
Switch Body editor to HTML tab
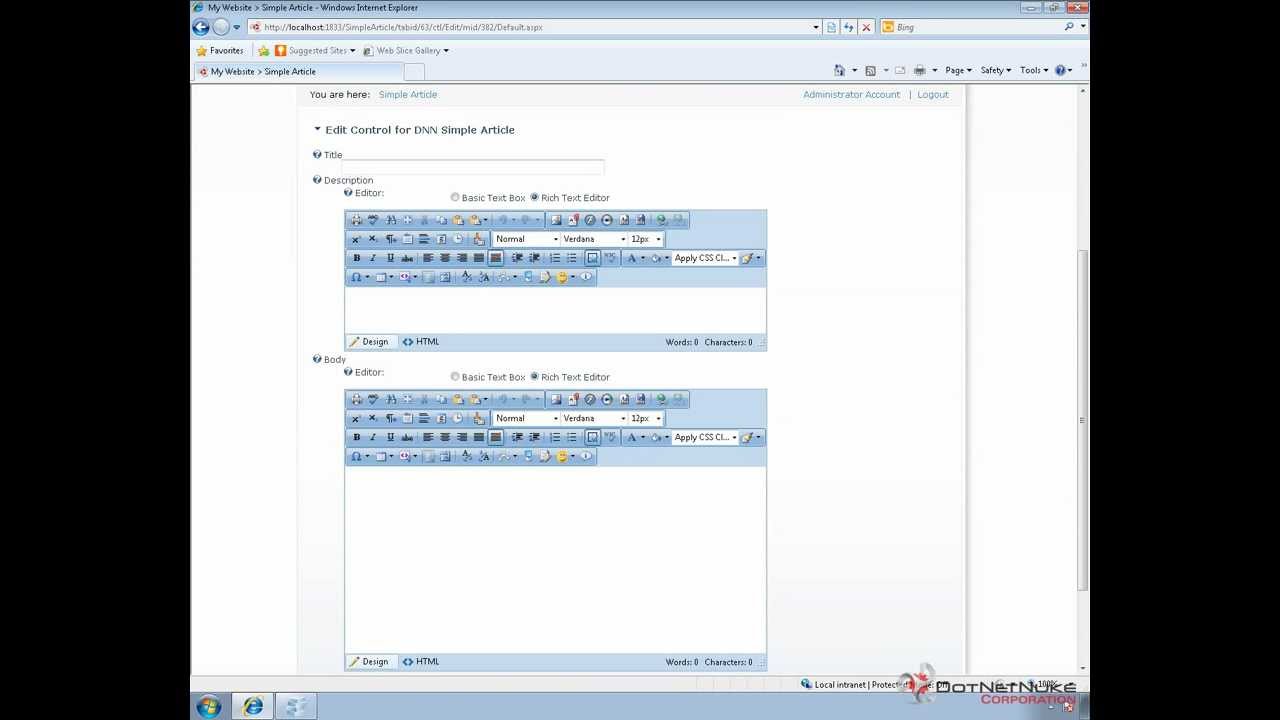click(421, 661)
